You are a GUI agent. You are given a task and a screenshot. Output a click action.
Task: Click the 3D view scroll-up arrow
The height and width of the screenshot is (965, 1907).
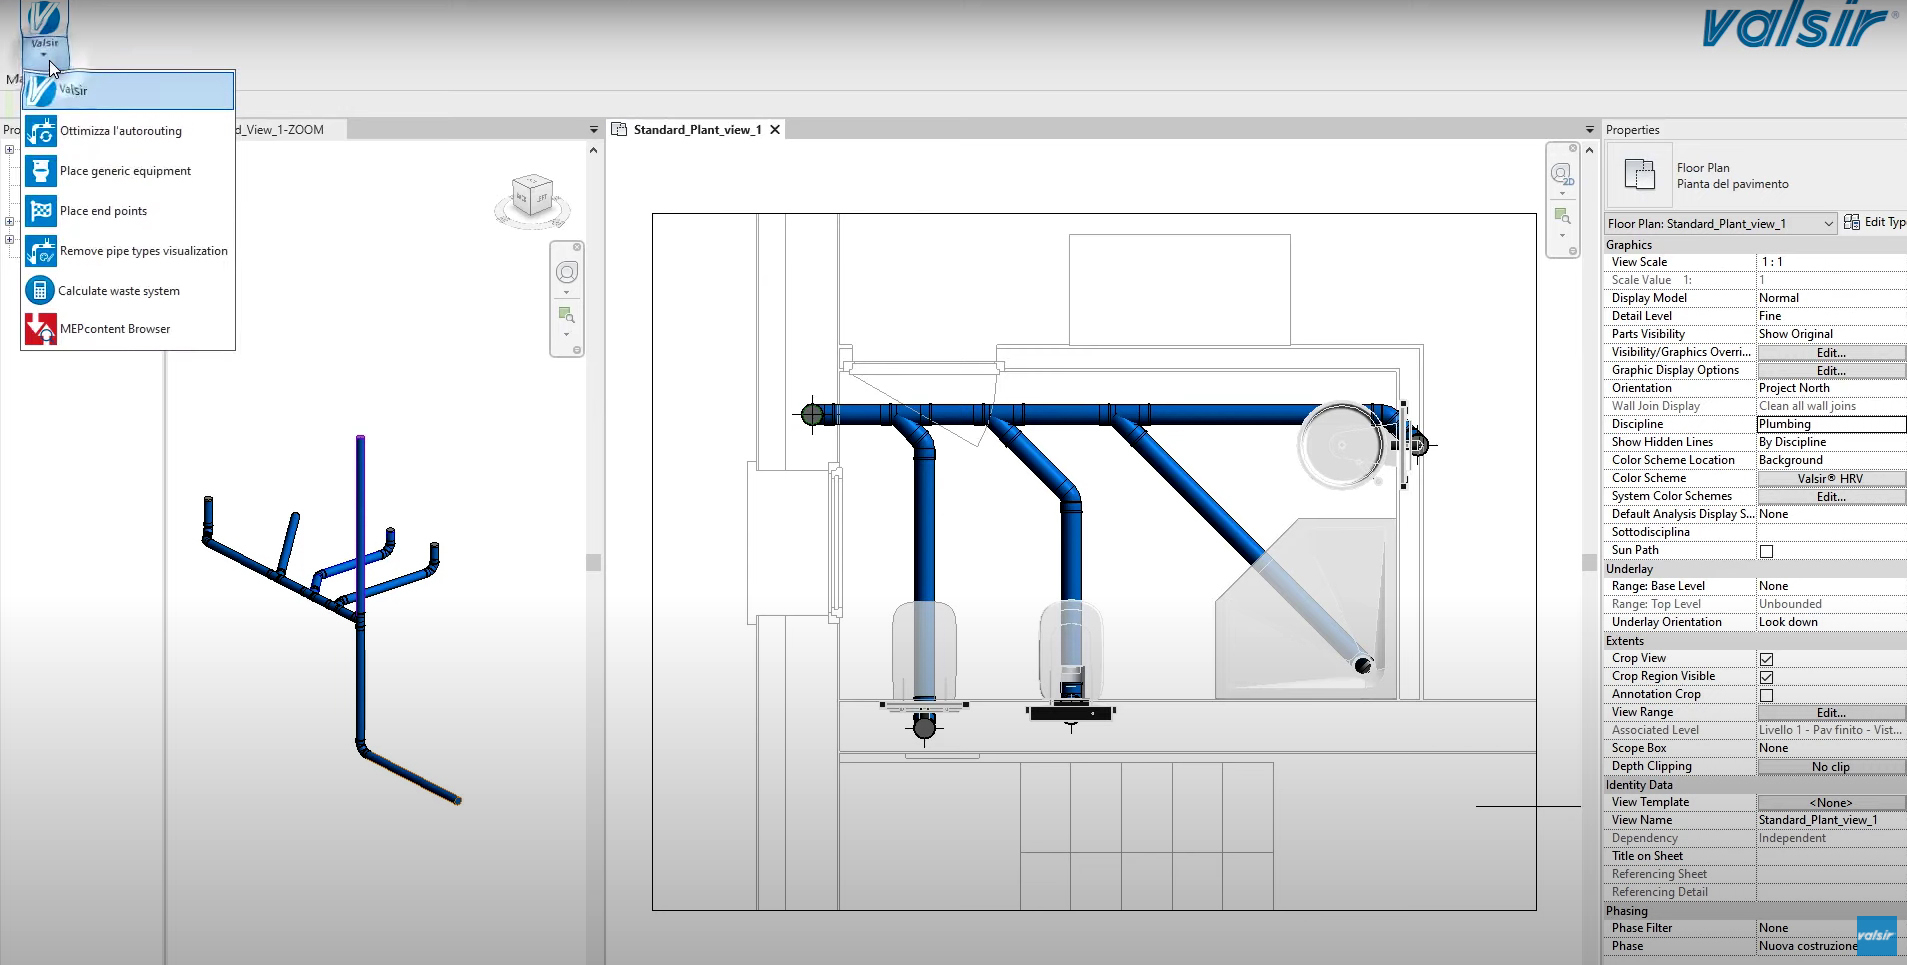click(x=593, y=150)
